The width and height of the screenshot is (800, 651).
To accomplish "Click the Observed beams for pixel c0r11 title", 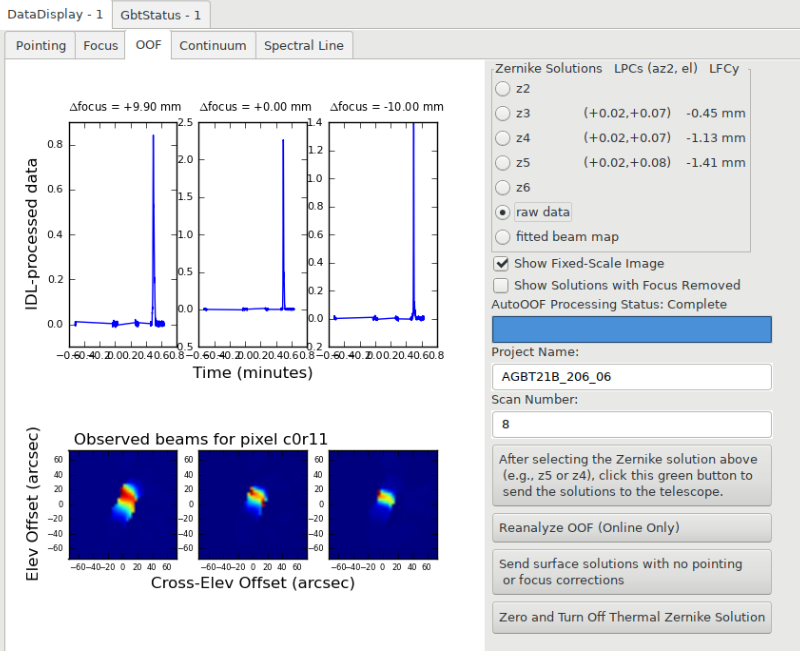I will pos(201,439).
